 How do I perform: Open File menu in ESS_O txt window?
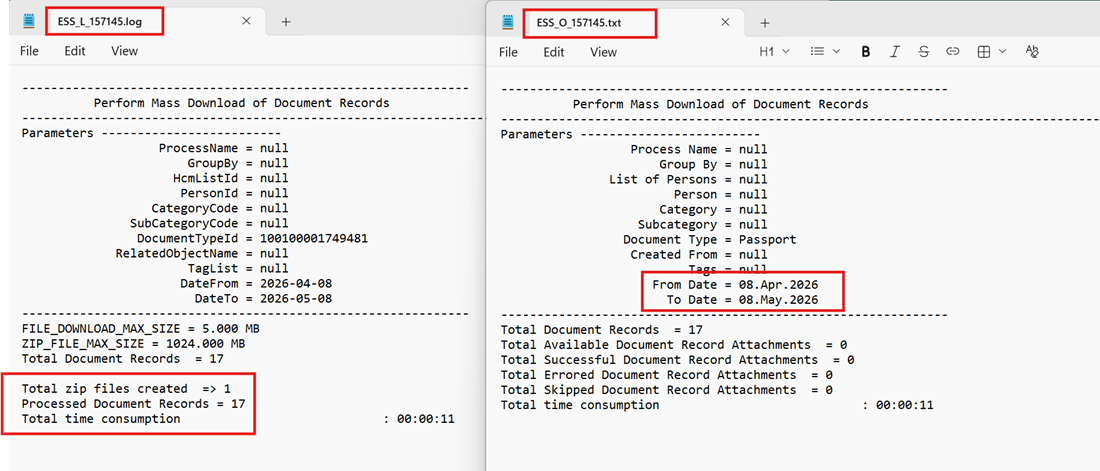tap(509, 52)
